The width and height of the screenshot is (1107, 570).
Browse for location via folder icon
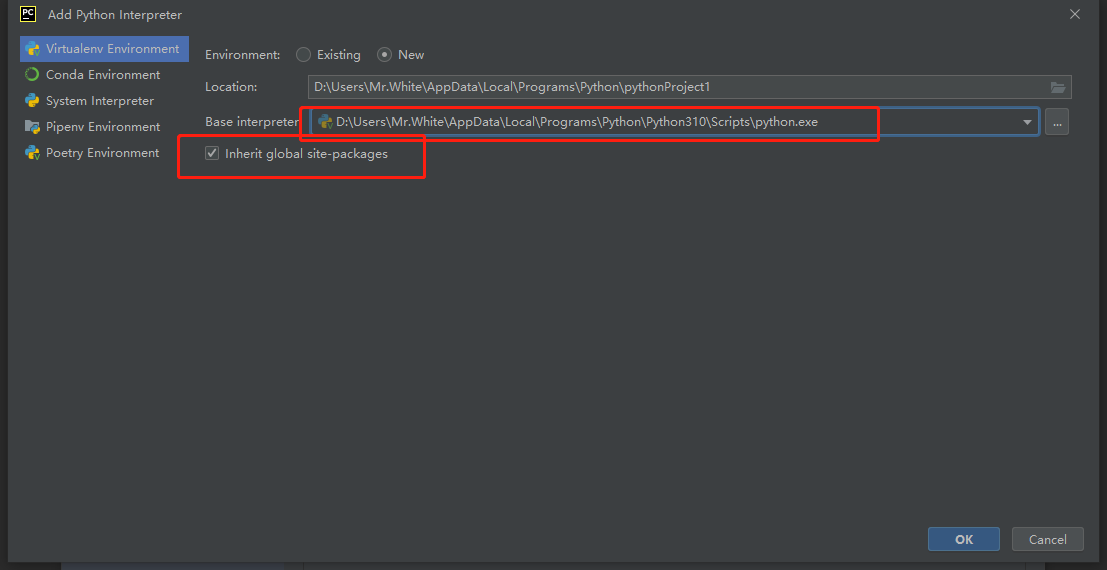pos(1057,87)
